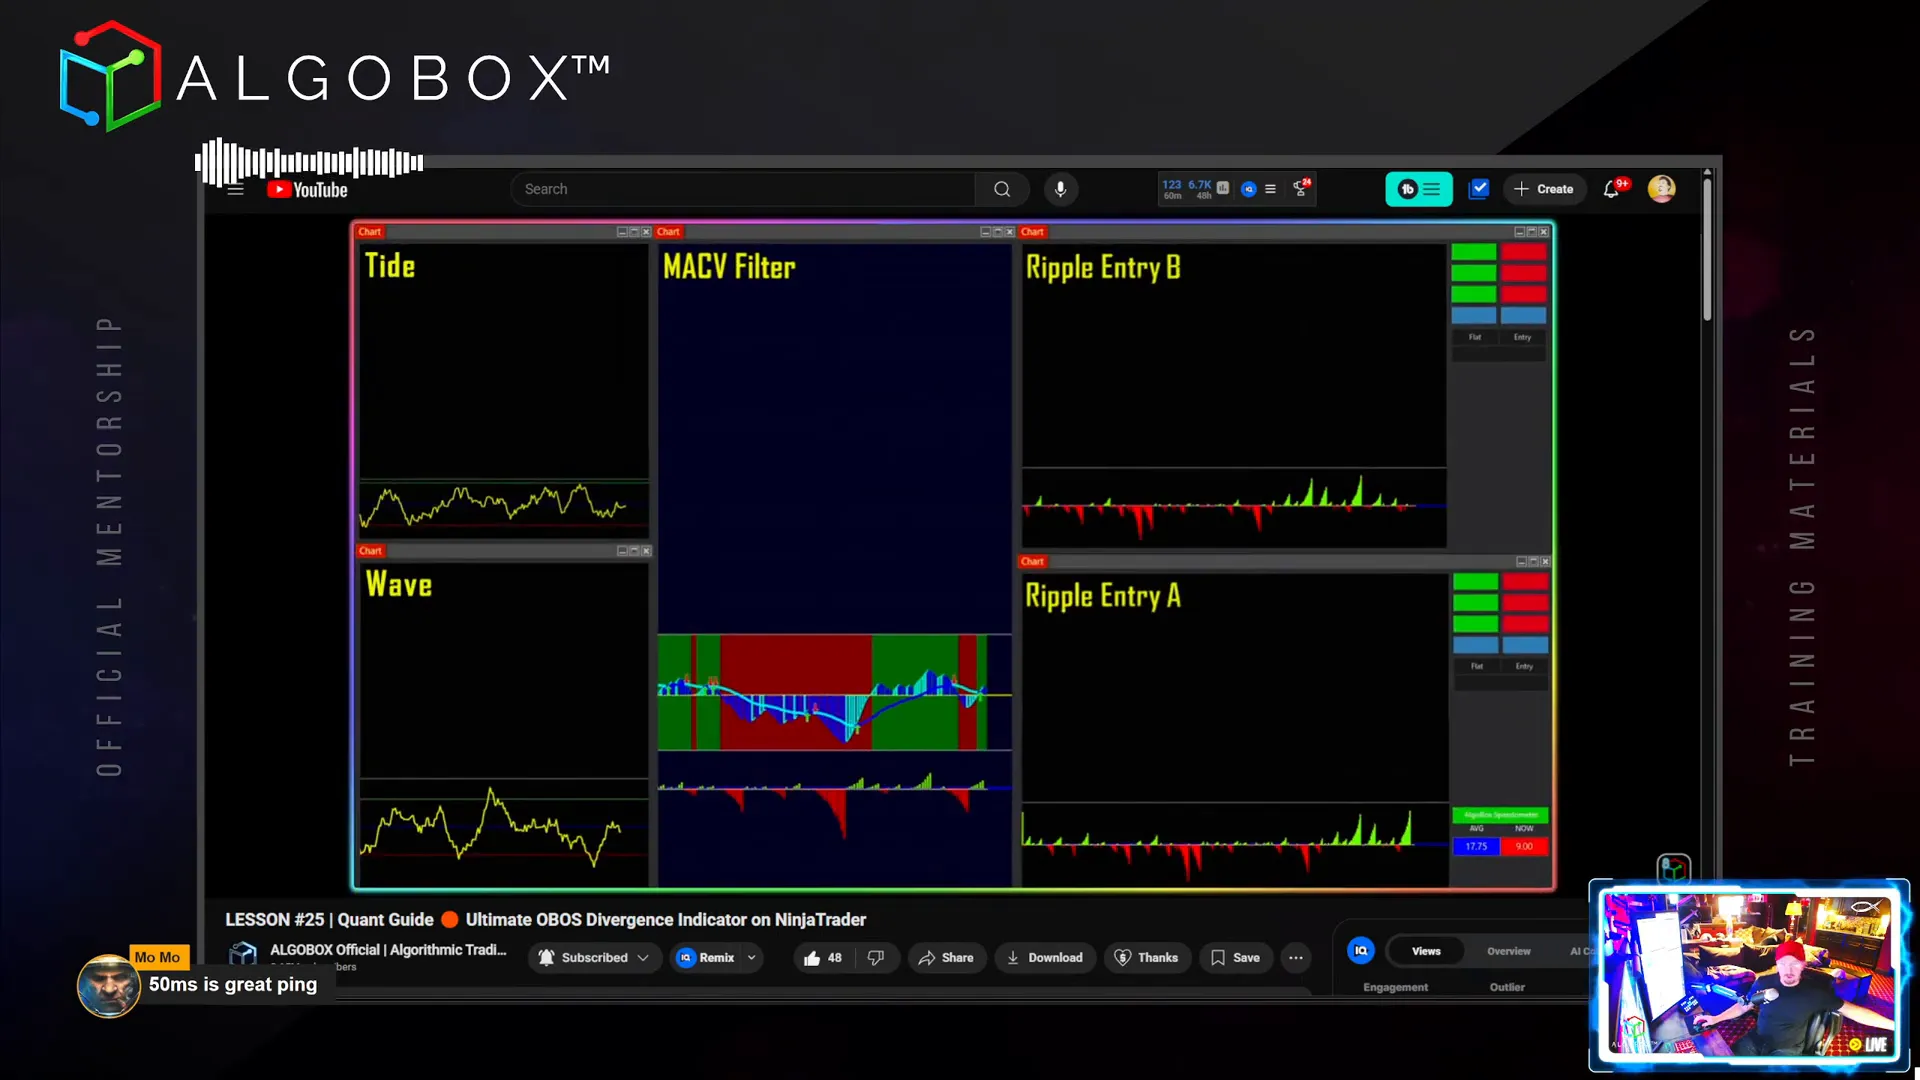Click the blue vidIQ round icon in toolbar

pyautogui.click(x=1248, y=189)
